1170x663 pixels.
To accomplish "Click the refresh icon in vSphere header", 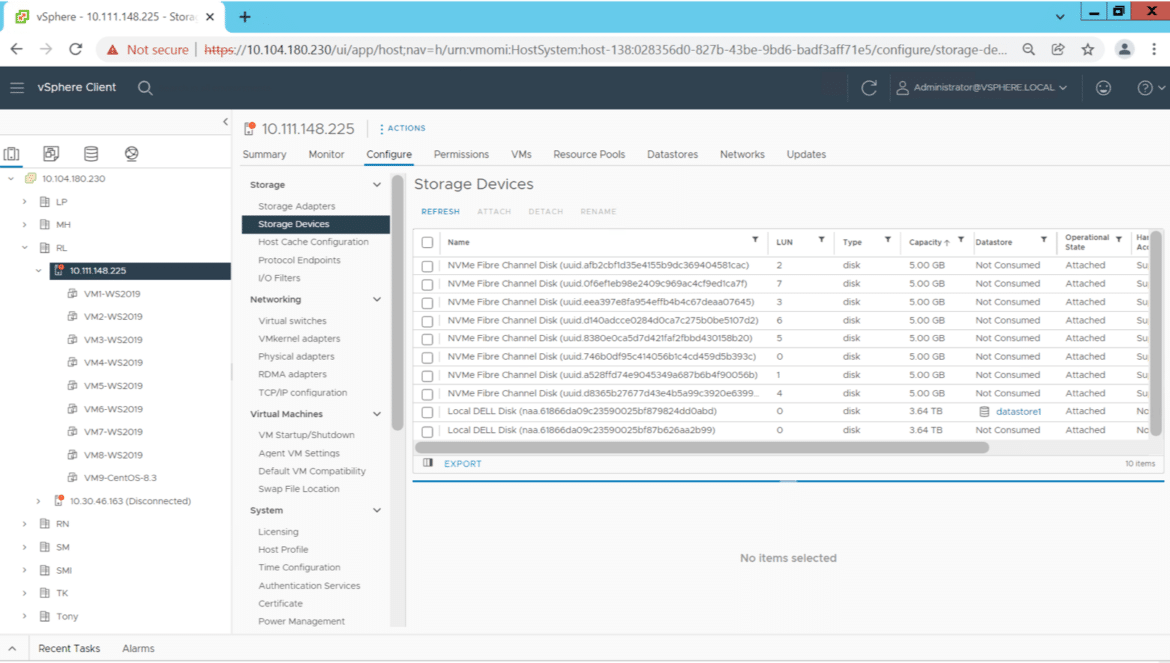I will (869, 88).
